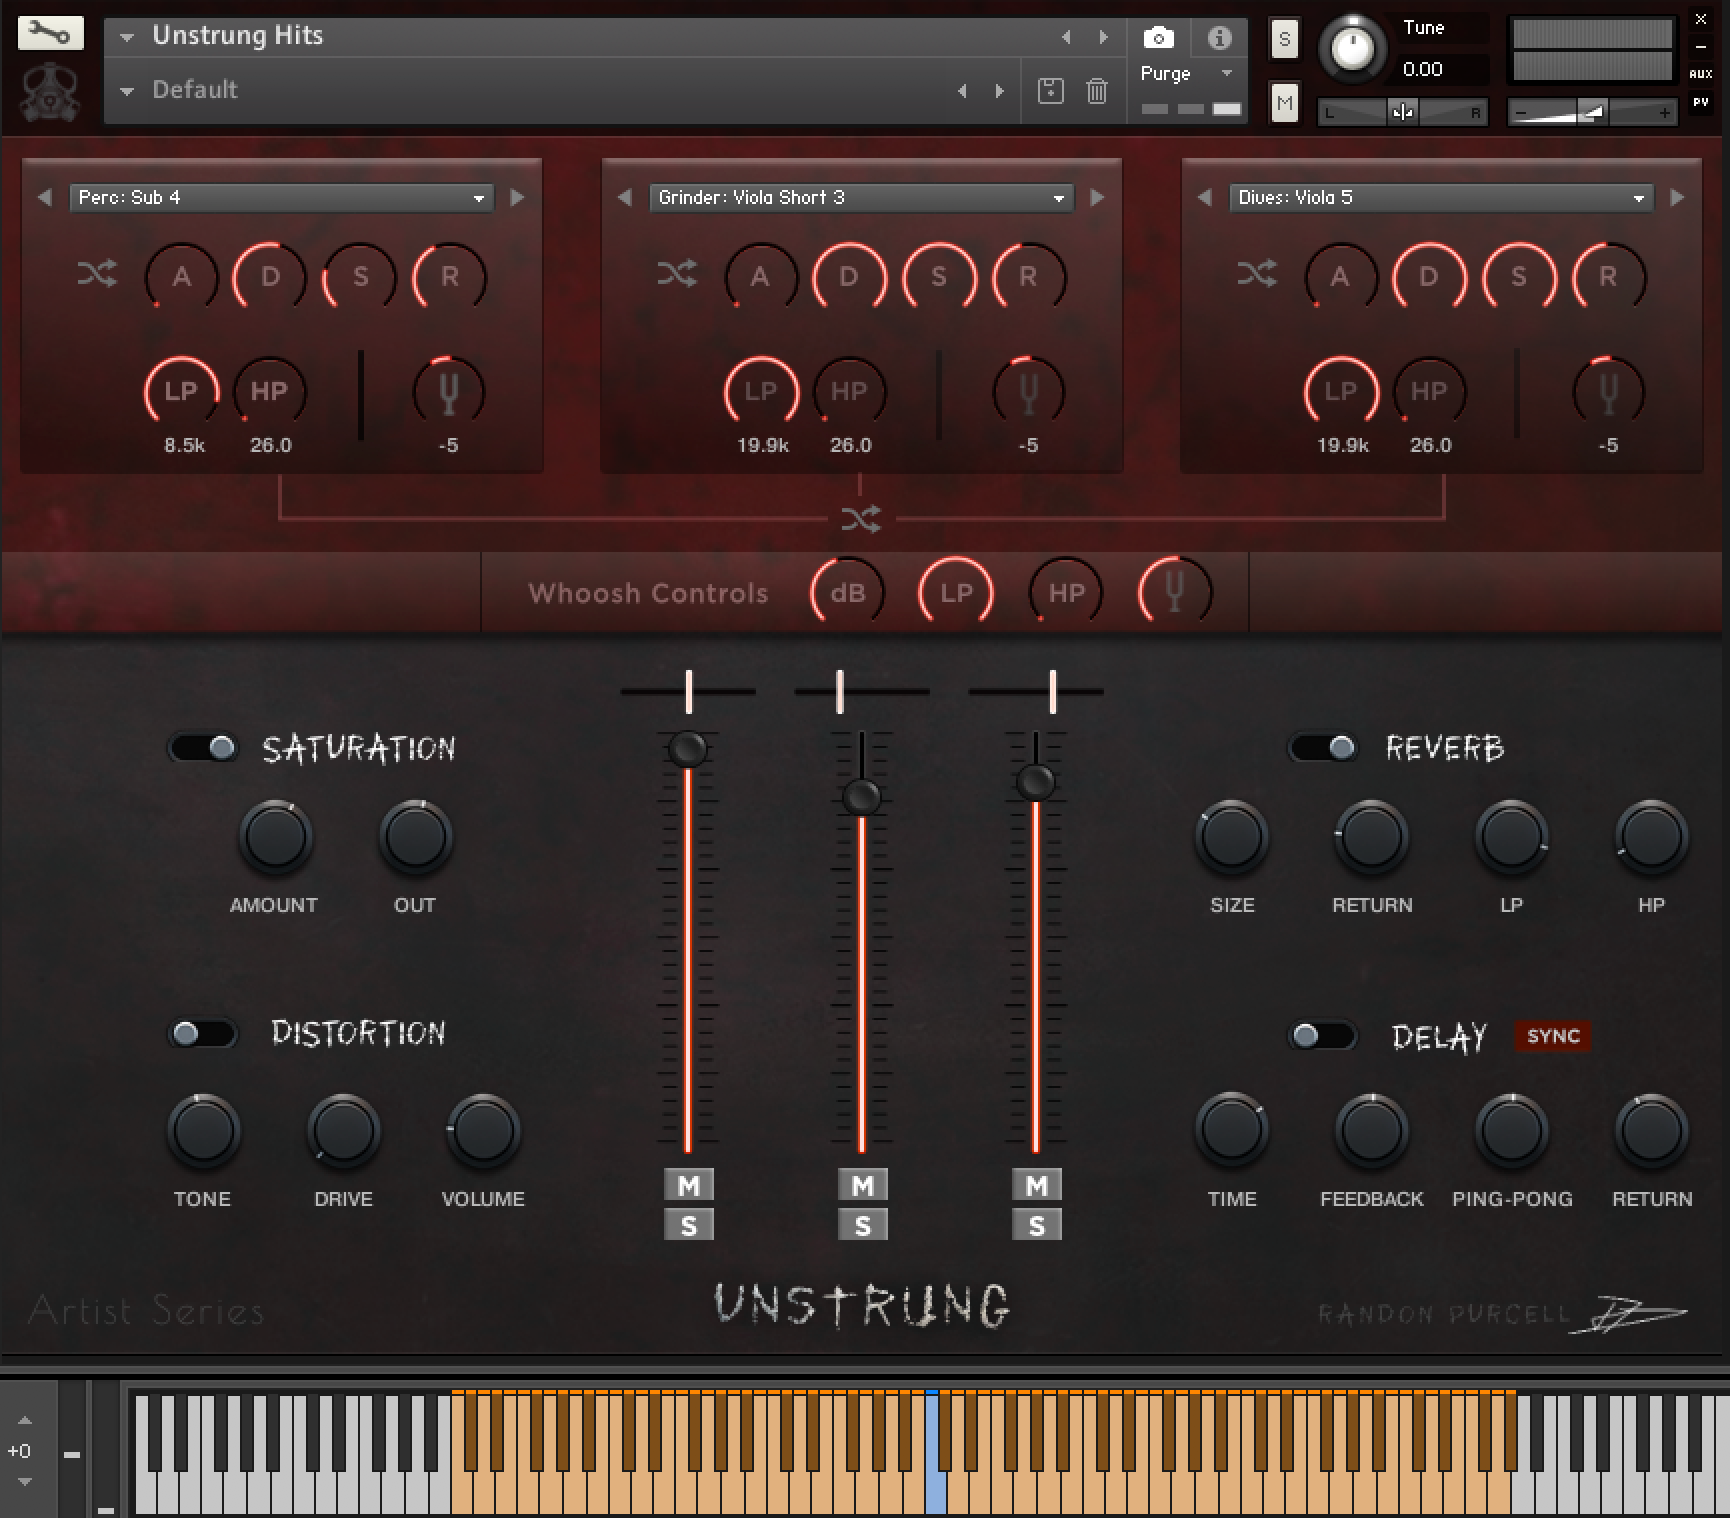Select next sample after Dives: Viola 5
Image resolution: width=1730 pixels, height=1518 pixels.
1677,198
